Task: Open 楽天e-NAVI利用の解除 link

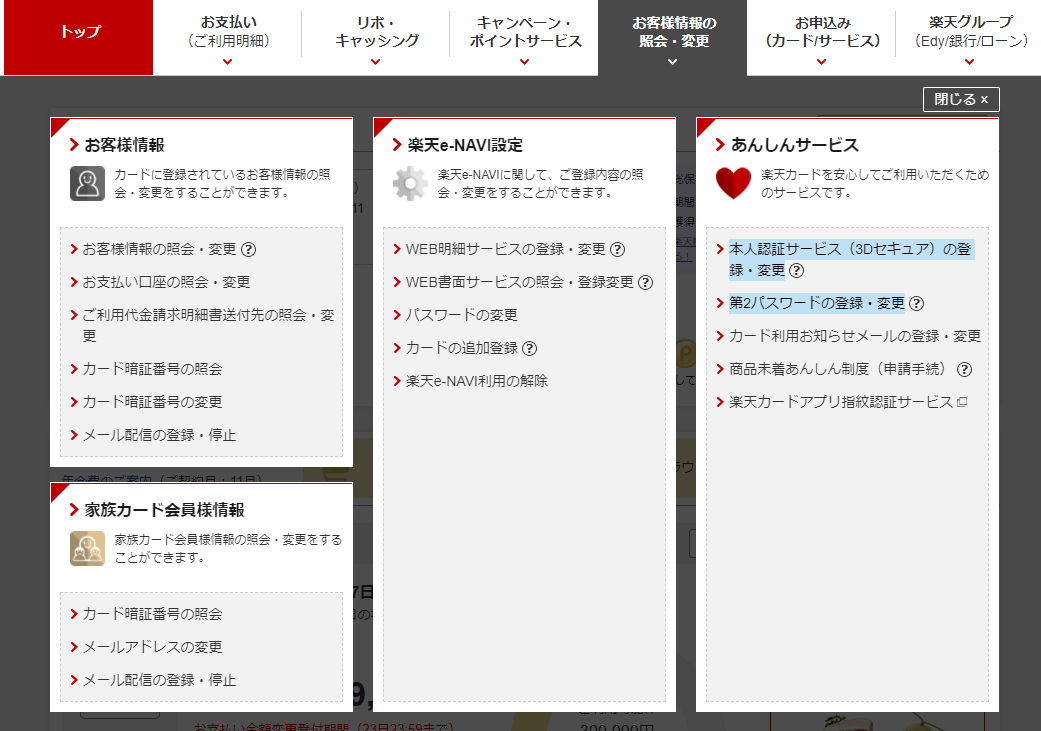Action: pyautogui.click(x=477, y=382)
